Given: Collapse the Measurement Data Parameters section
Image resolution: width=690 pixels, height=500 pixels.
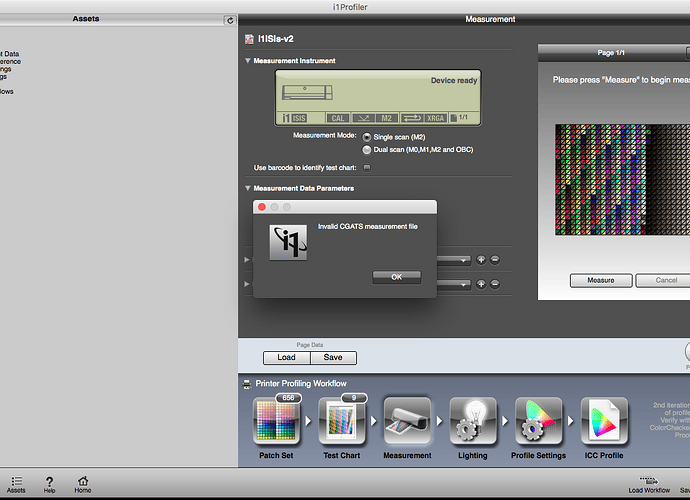Looking at the screenshot, I should (x=248, y=188).
